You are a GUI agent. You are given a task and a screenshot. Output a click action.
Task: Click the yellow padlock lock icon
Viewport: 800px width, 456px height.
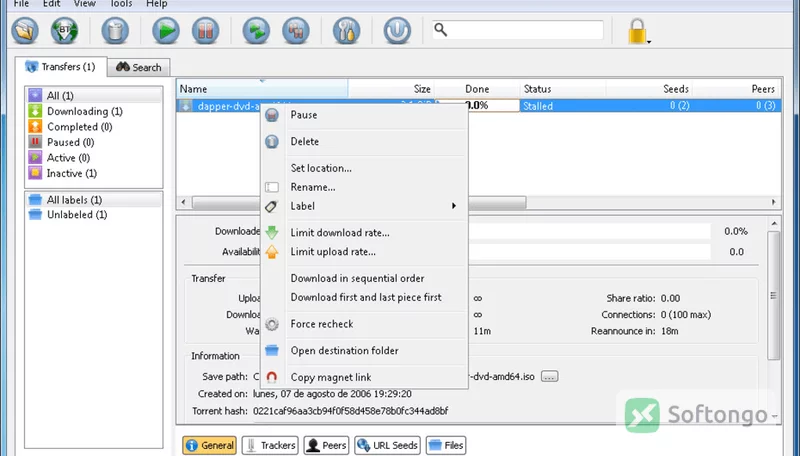click(x=637, y=32)
